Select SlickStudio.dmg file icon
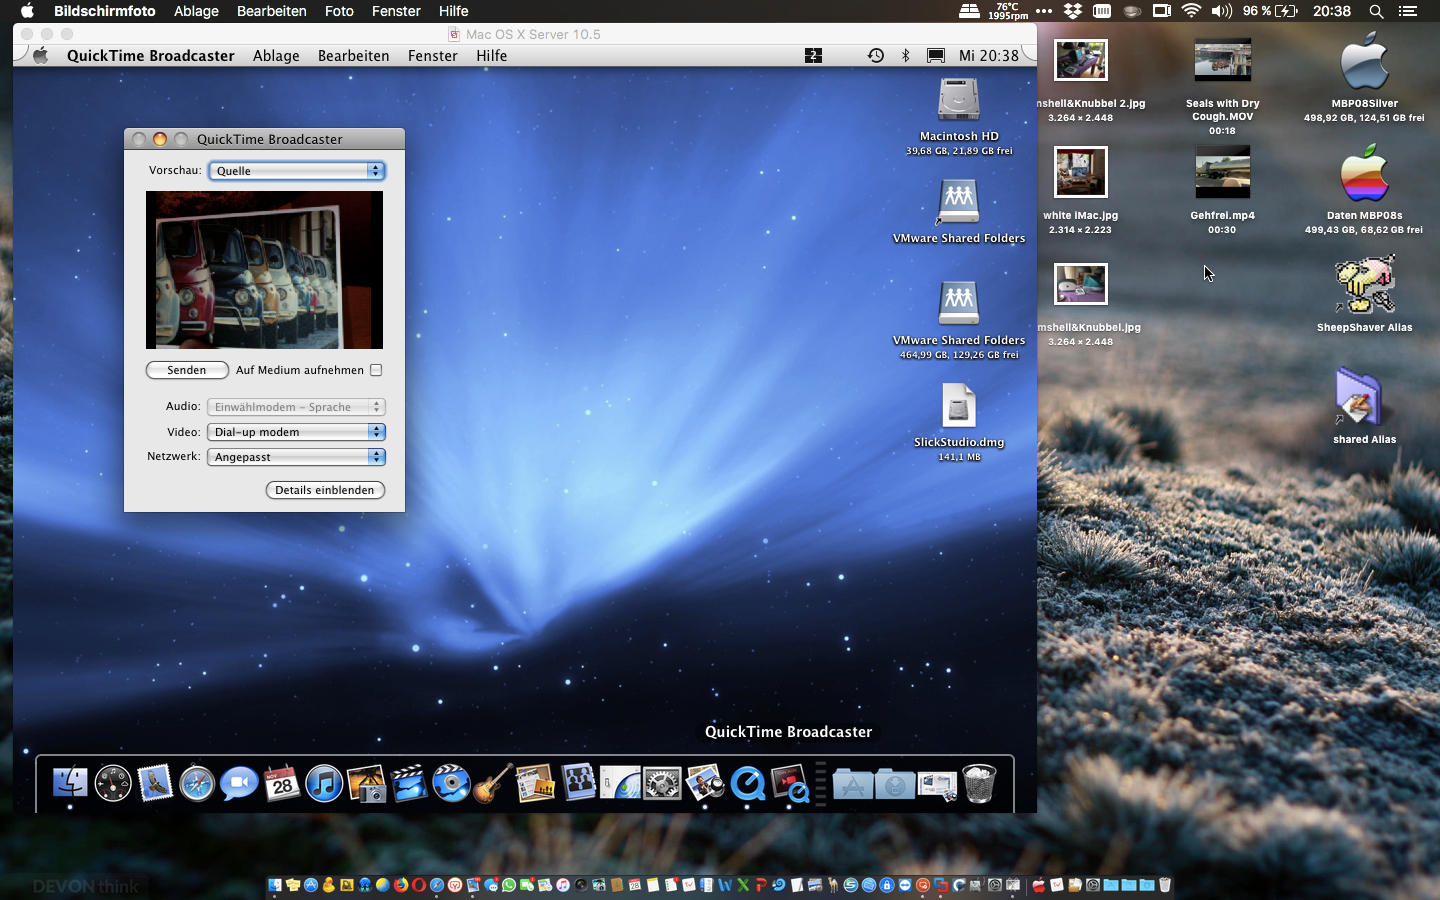This screenshot has height=900, width=1440. coord(958,406)
